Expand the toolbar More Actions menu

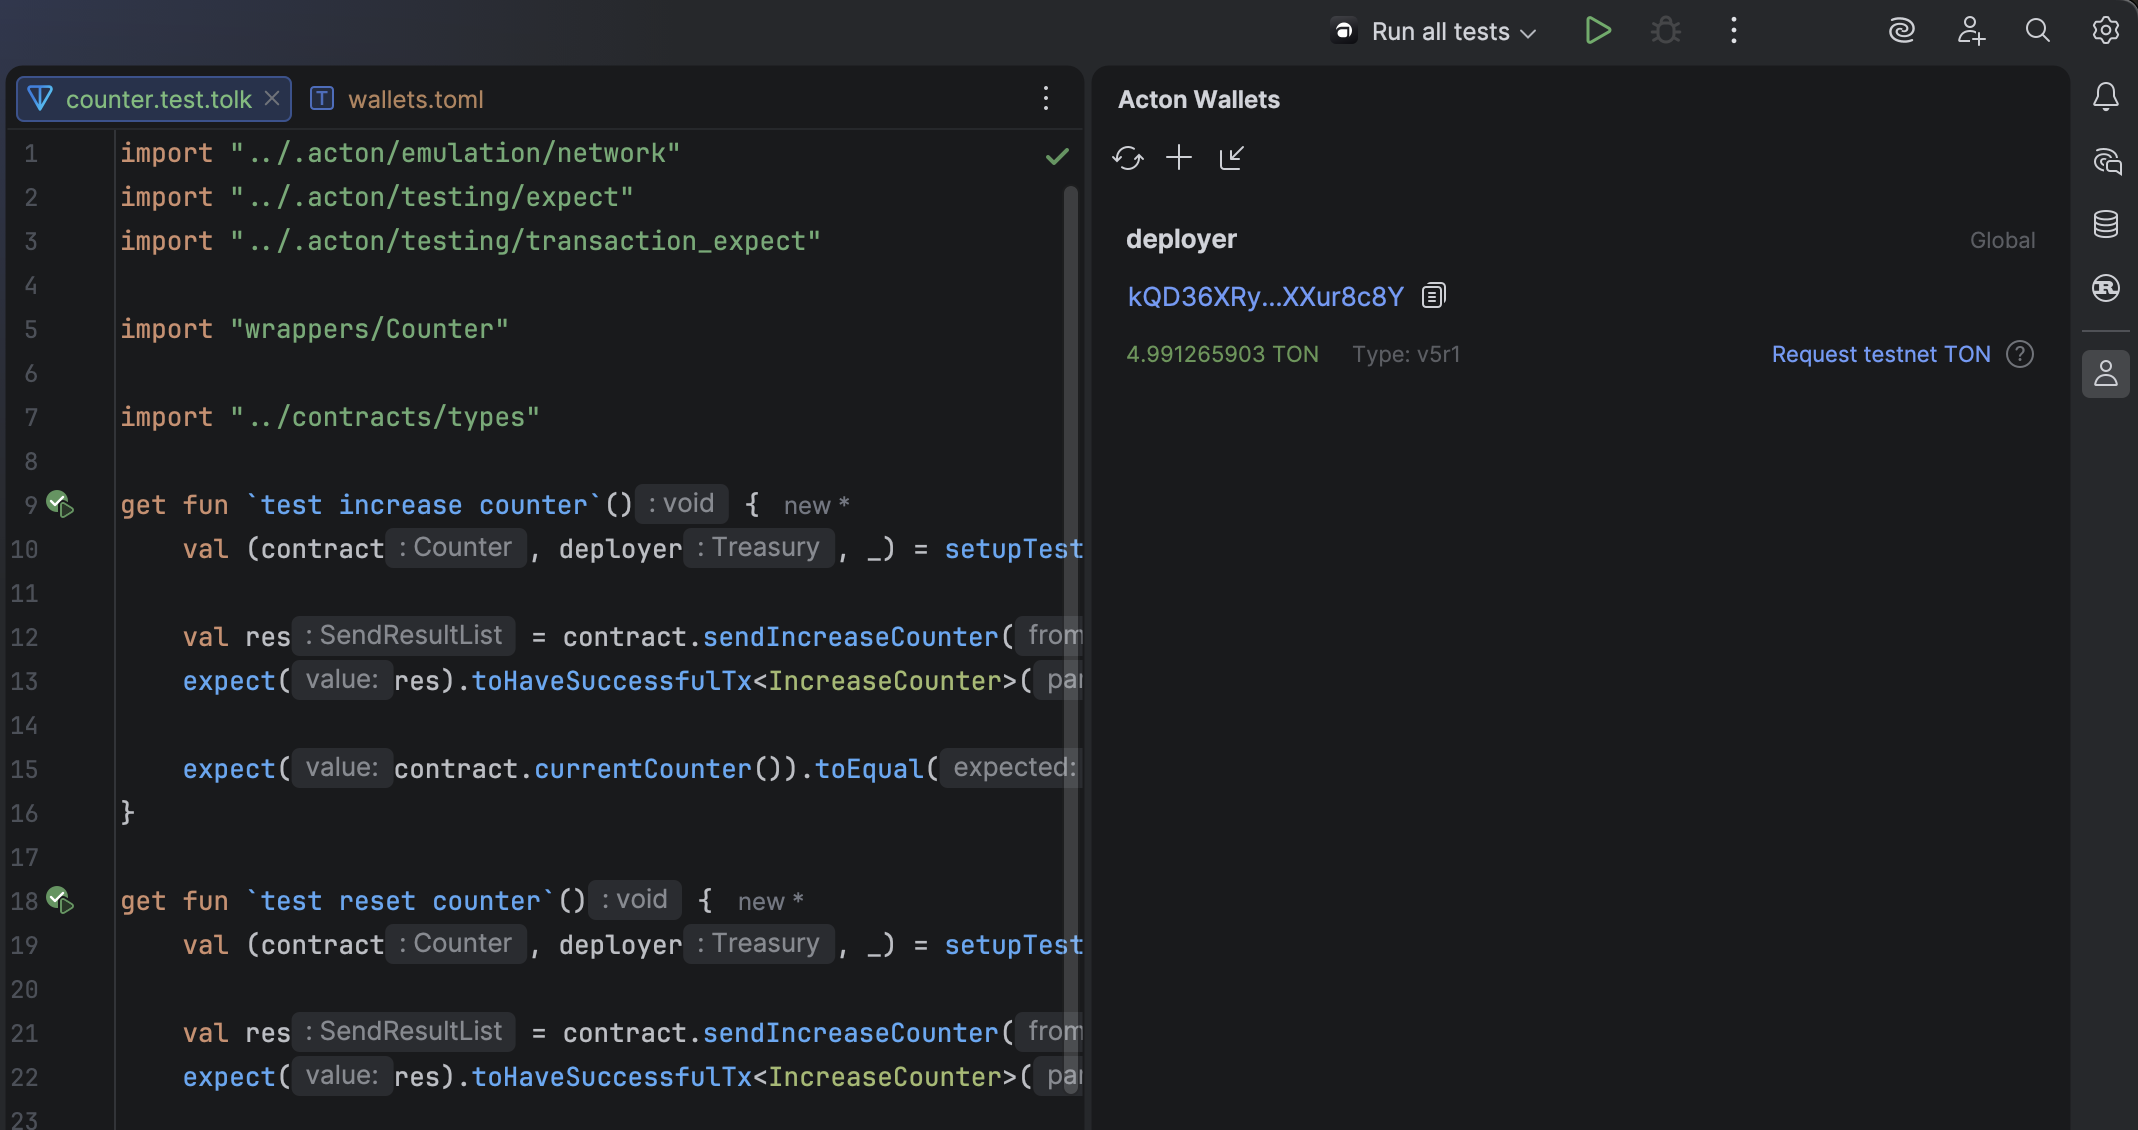pyautogui.click(x=1734, y=31)
